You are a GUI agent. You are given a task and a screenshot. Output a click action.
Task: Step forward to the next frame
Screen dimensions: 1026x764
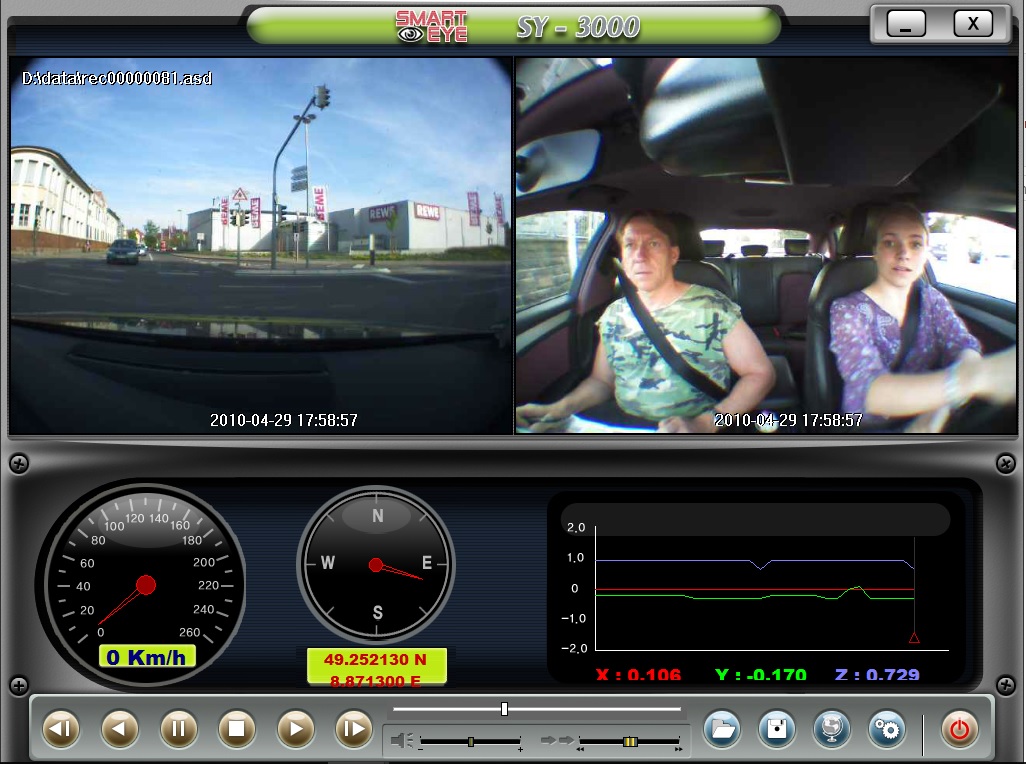pos(354,729)
